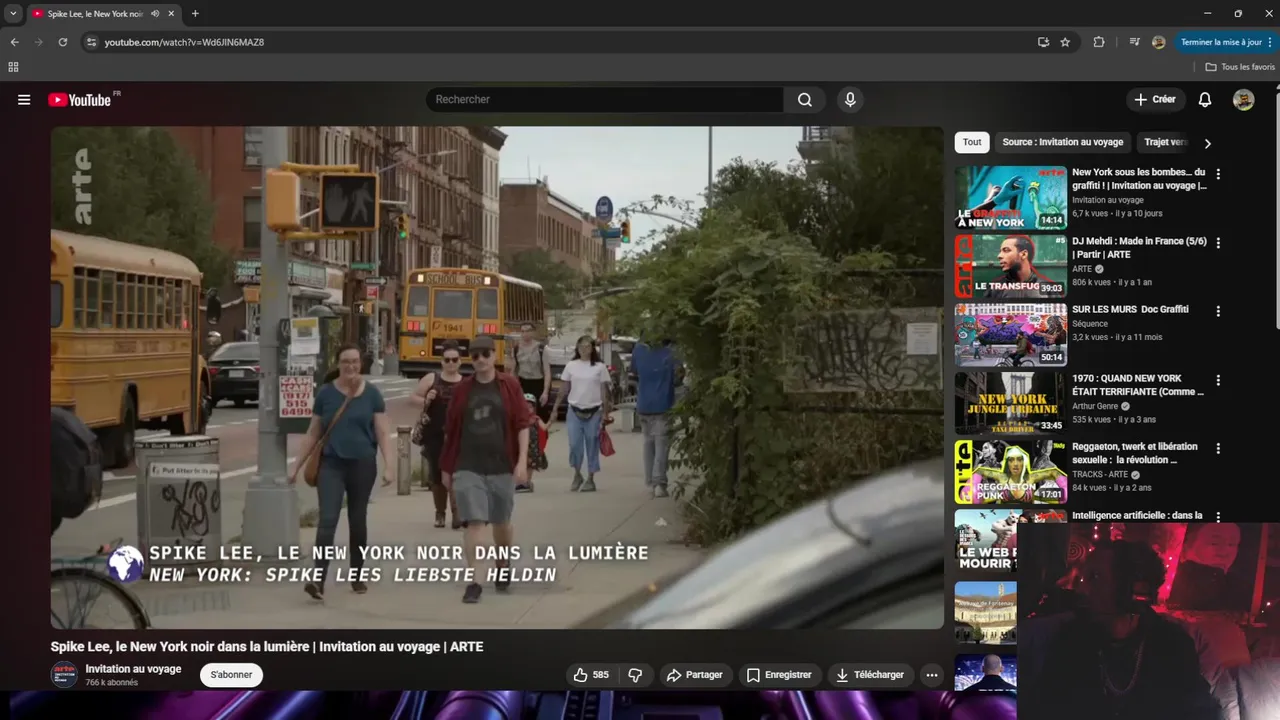
Task: Open title New York sous les bombes
Action: pyautogui.click(x=1139, y=179)
